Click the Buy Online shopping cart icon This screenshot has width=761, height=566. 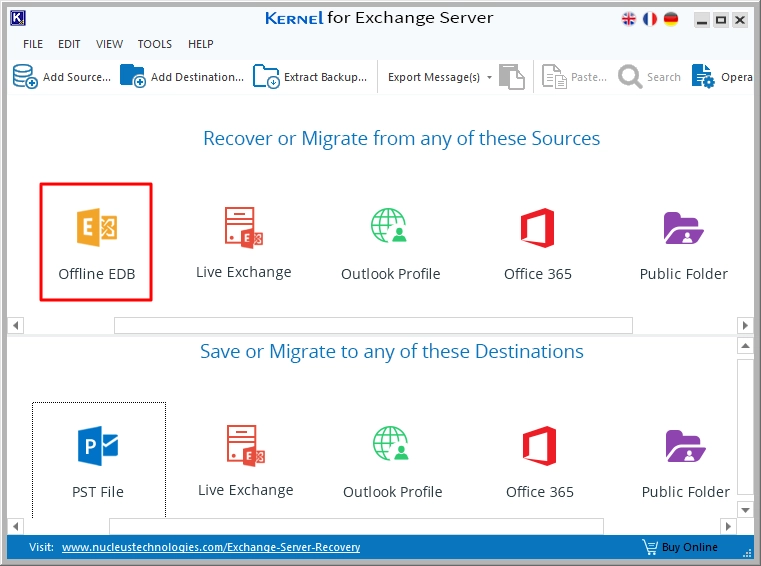click(x=650, y=547)
